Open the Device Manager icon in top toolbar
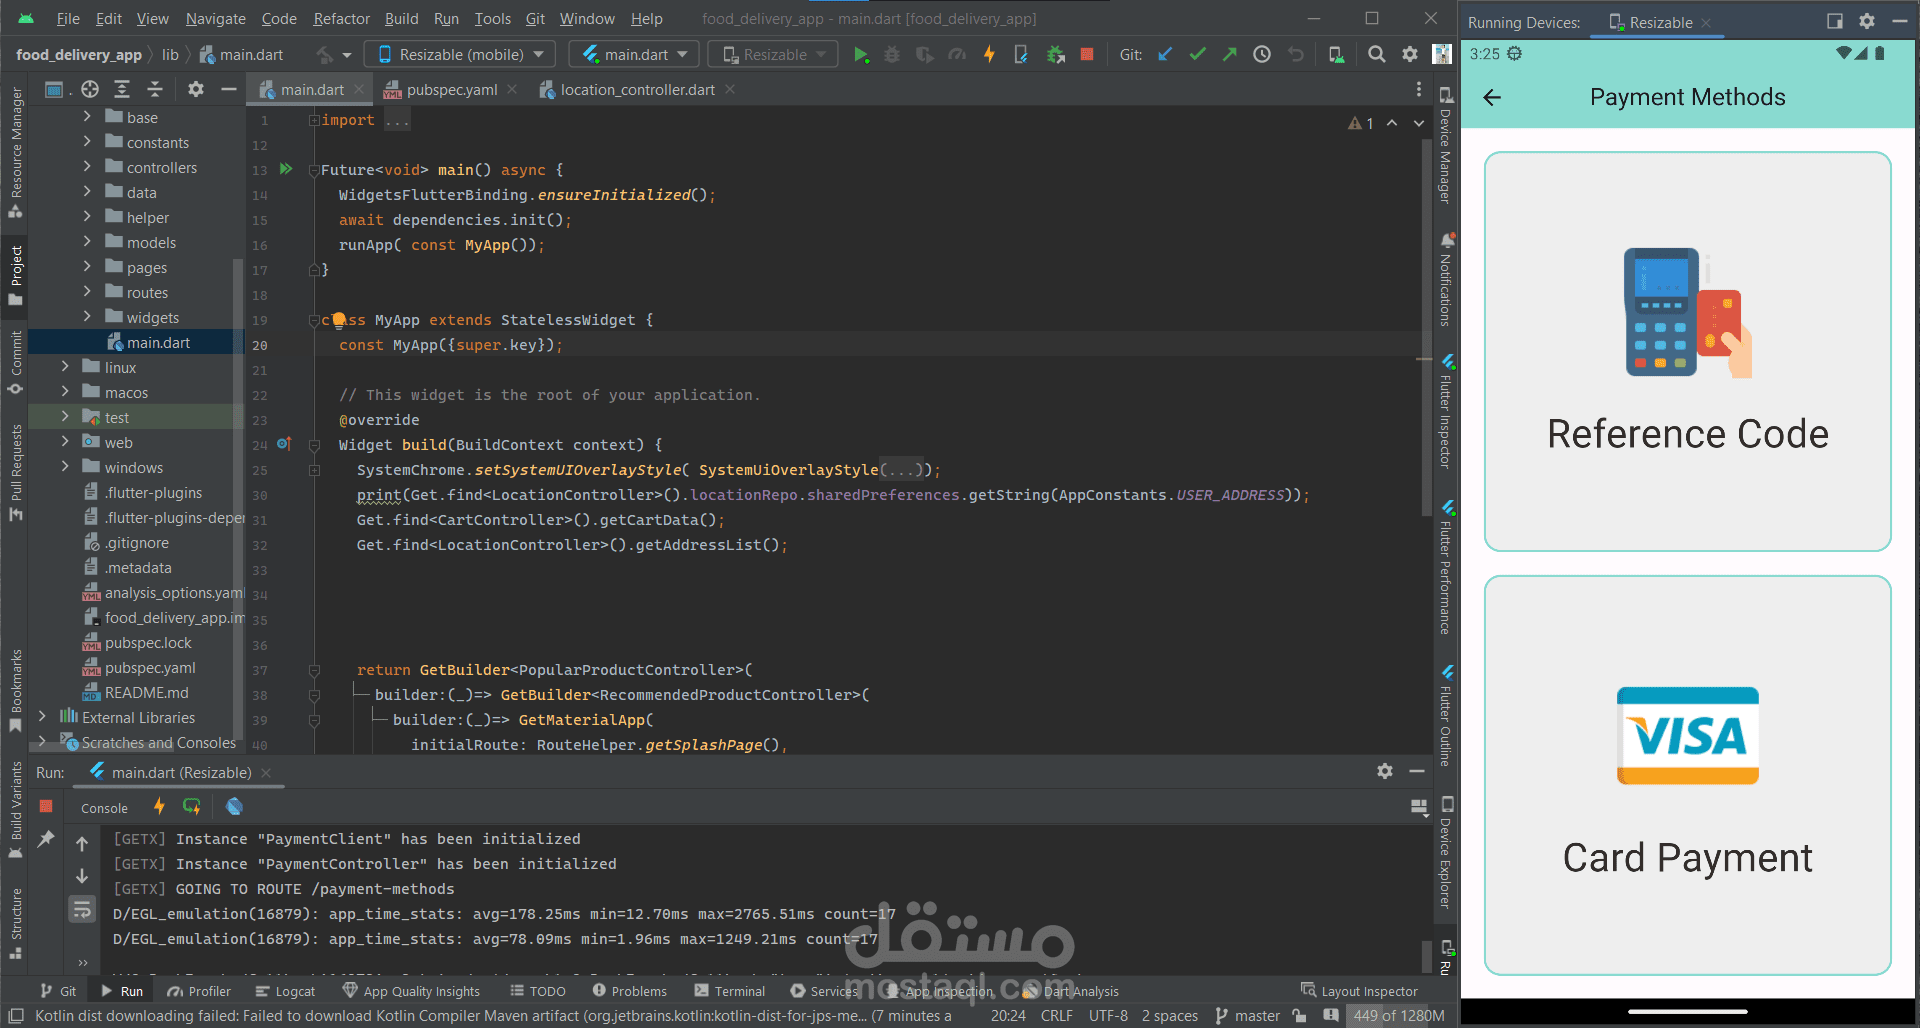The height and width of the screenshot is (1028, 1920). click(1336, 55)
